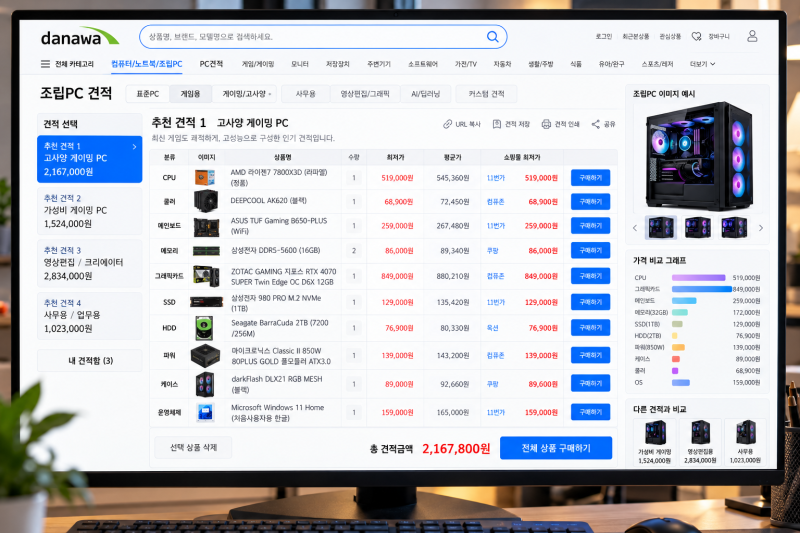Show next PC image with right arrow
Image resolution: width=800 pixels, height=533 pixels.
[x=761, y=228]
